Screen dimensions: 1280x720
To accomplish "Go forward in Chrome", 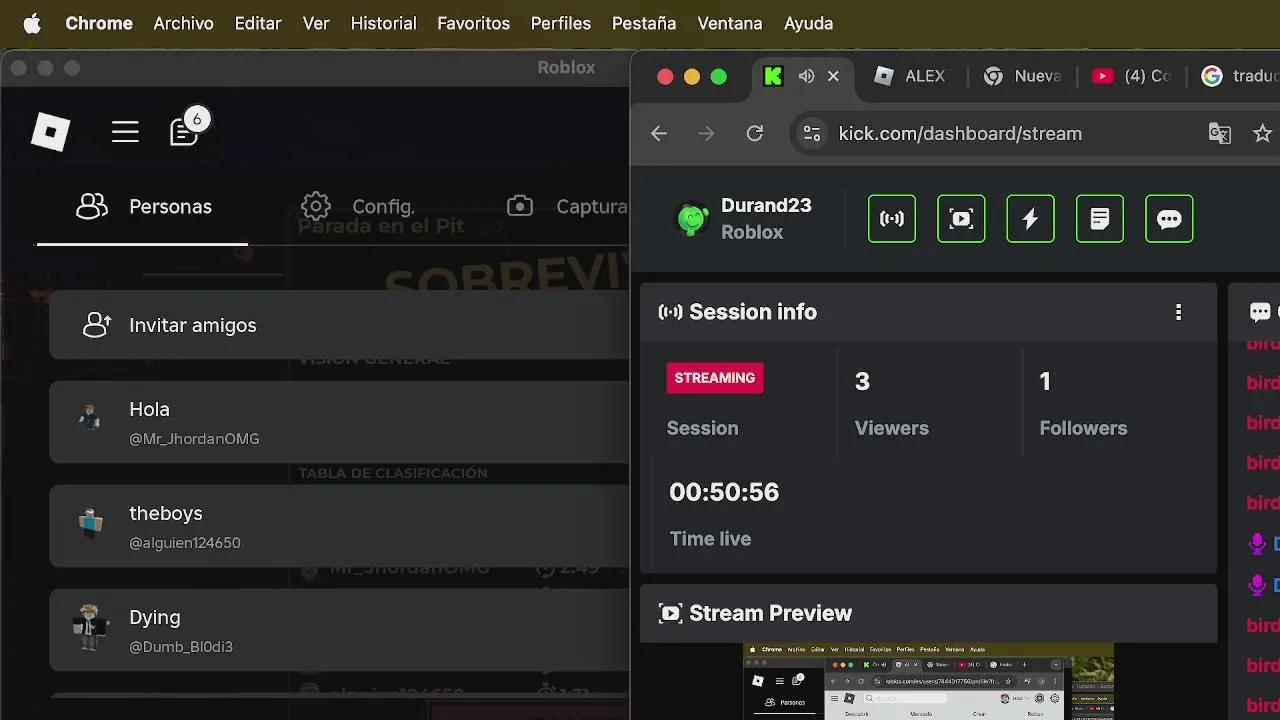I will click(706, 133).
